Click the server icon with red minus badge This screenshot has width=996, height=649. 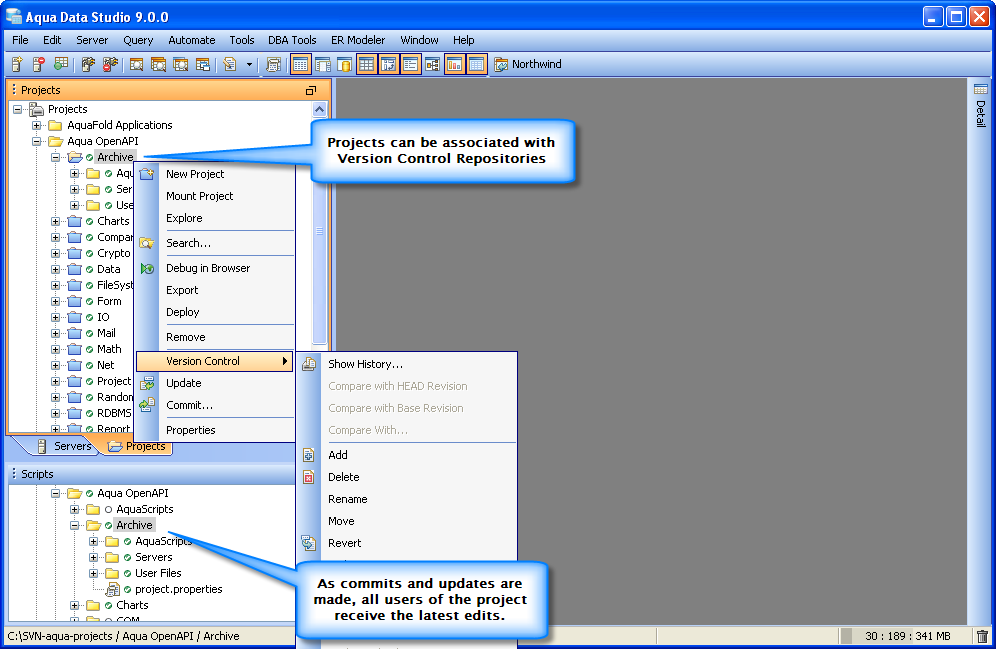click(39, 64)
